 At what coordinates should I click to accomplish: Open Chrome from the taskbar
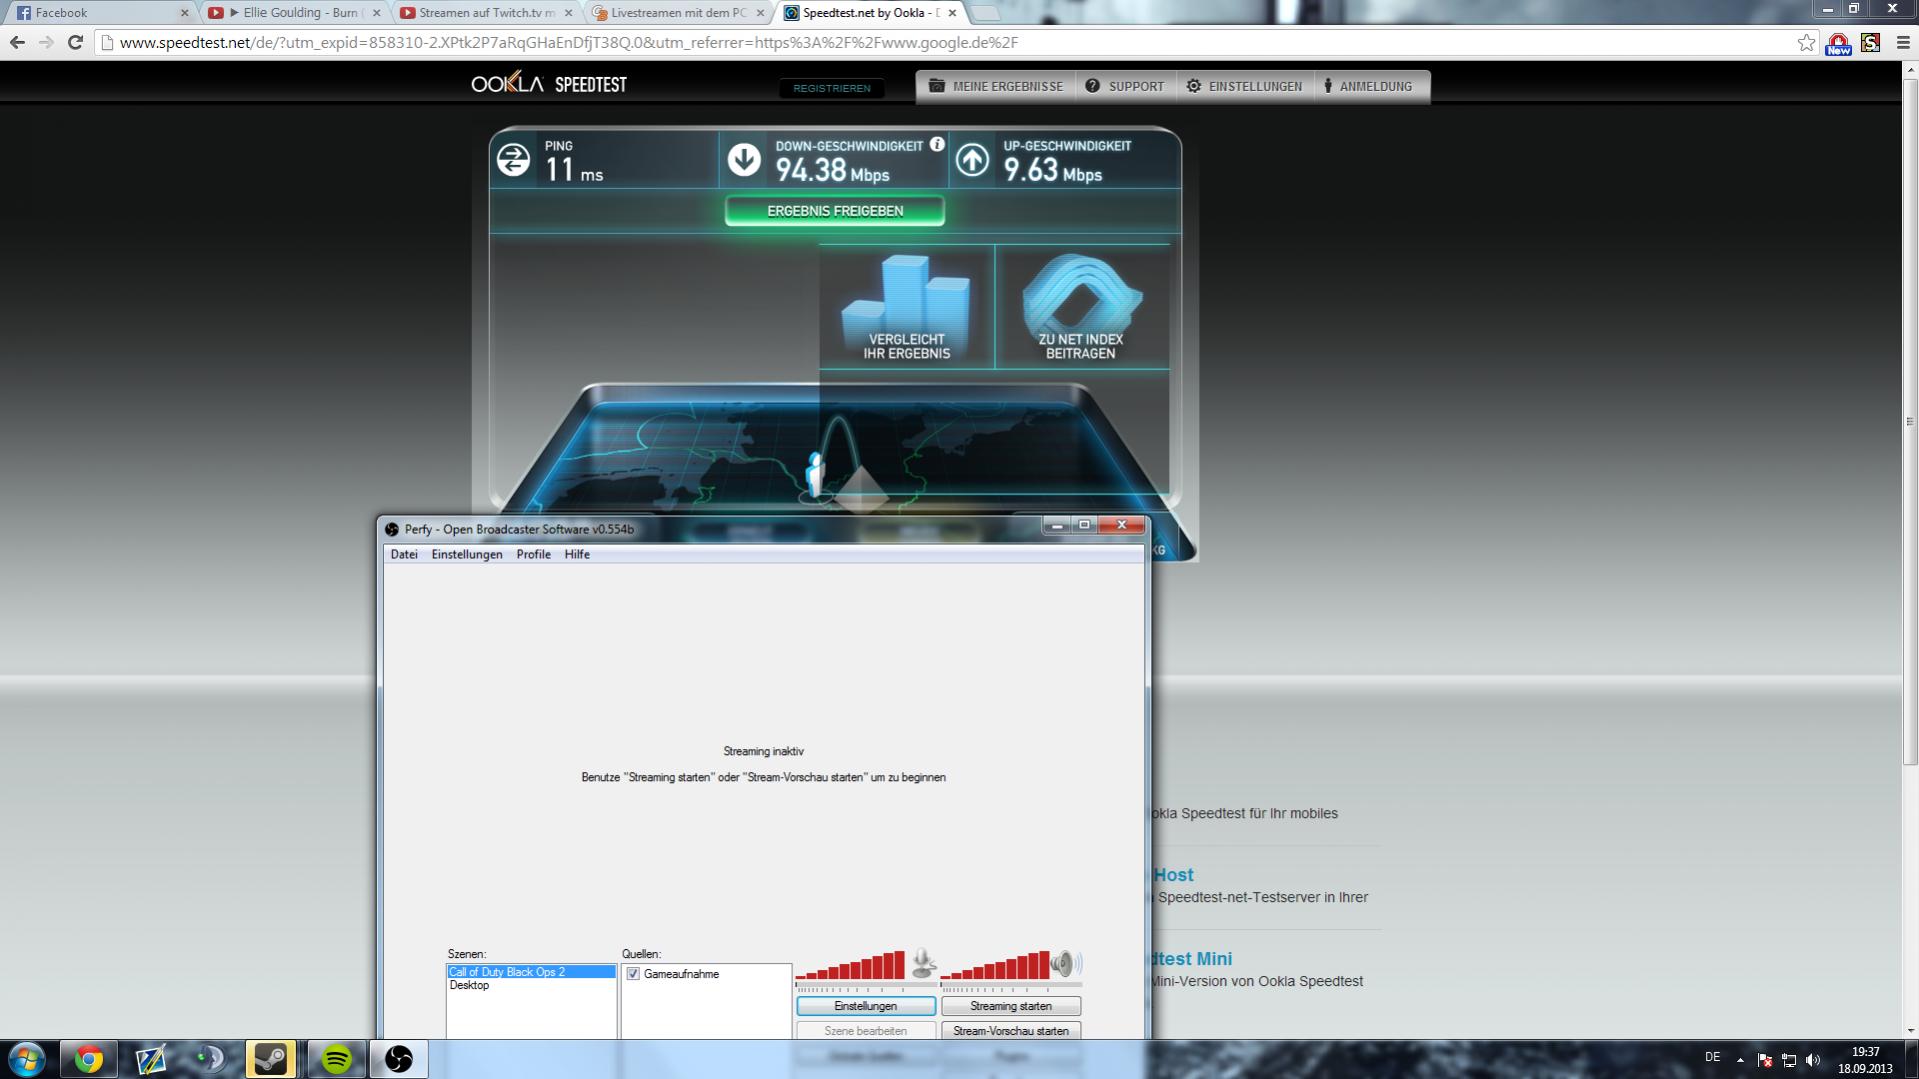point(89,1059)
